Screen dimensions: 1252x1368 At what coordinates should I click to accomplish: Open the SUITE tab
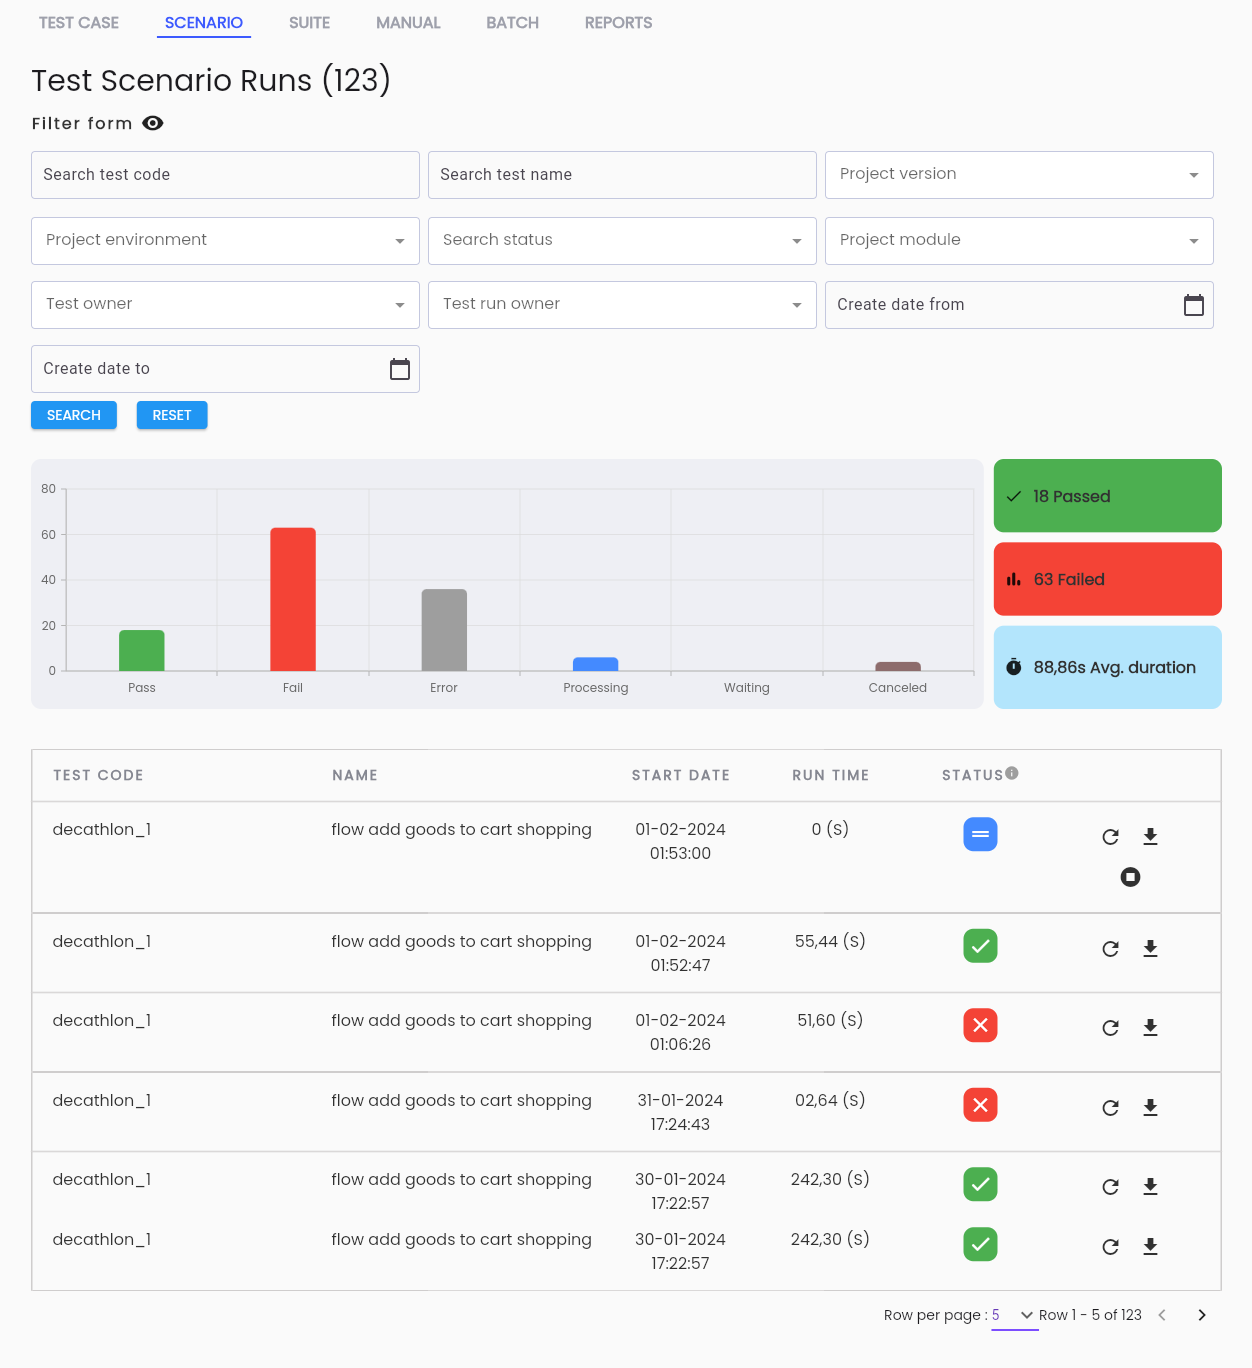[309, 22]
